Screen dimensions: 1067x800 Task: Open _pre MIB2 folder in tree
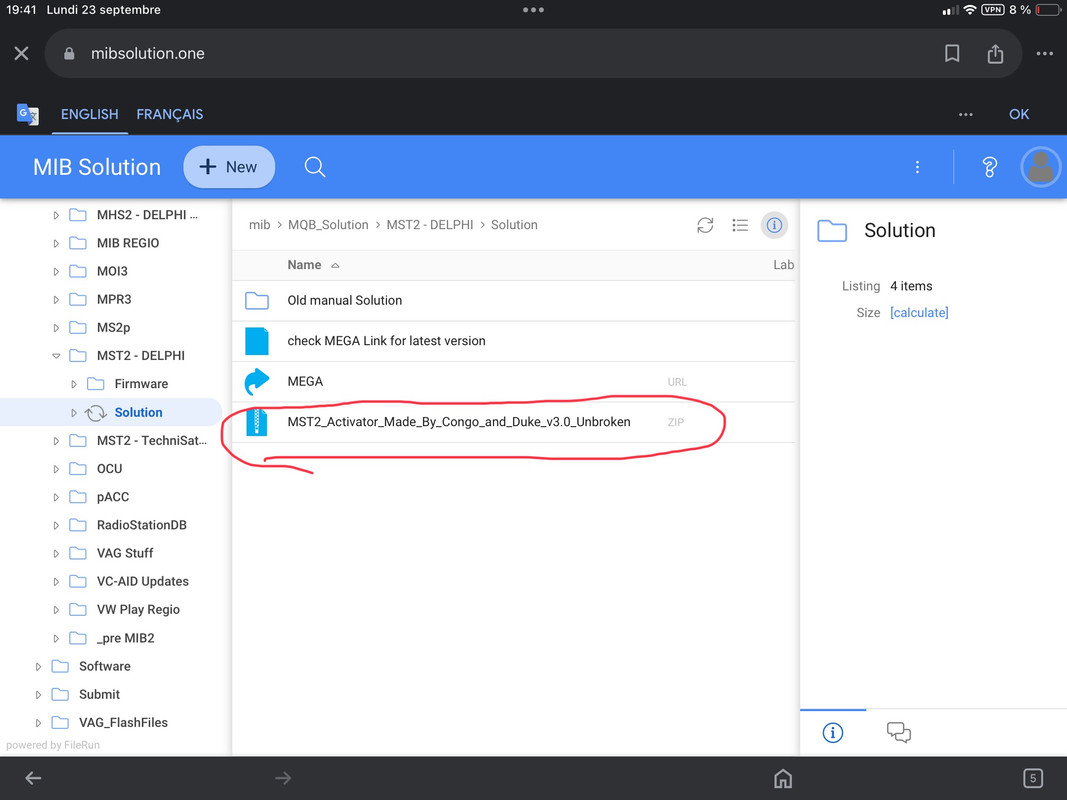tap(125, 638)
